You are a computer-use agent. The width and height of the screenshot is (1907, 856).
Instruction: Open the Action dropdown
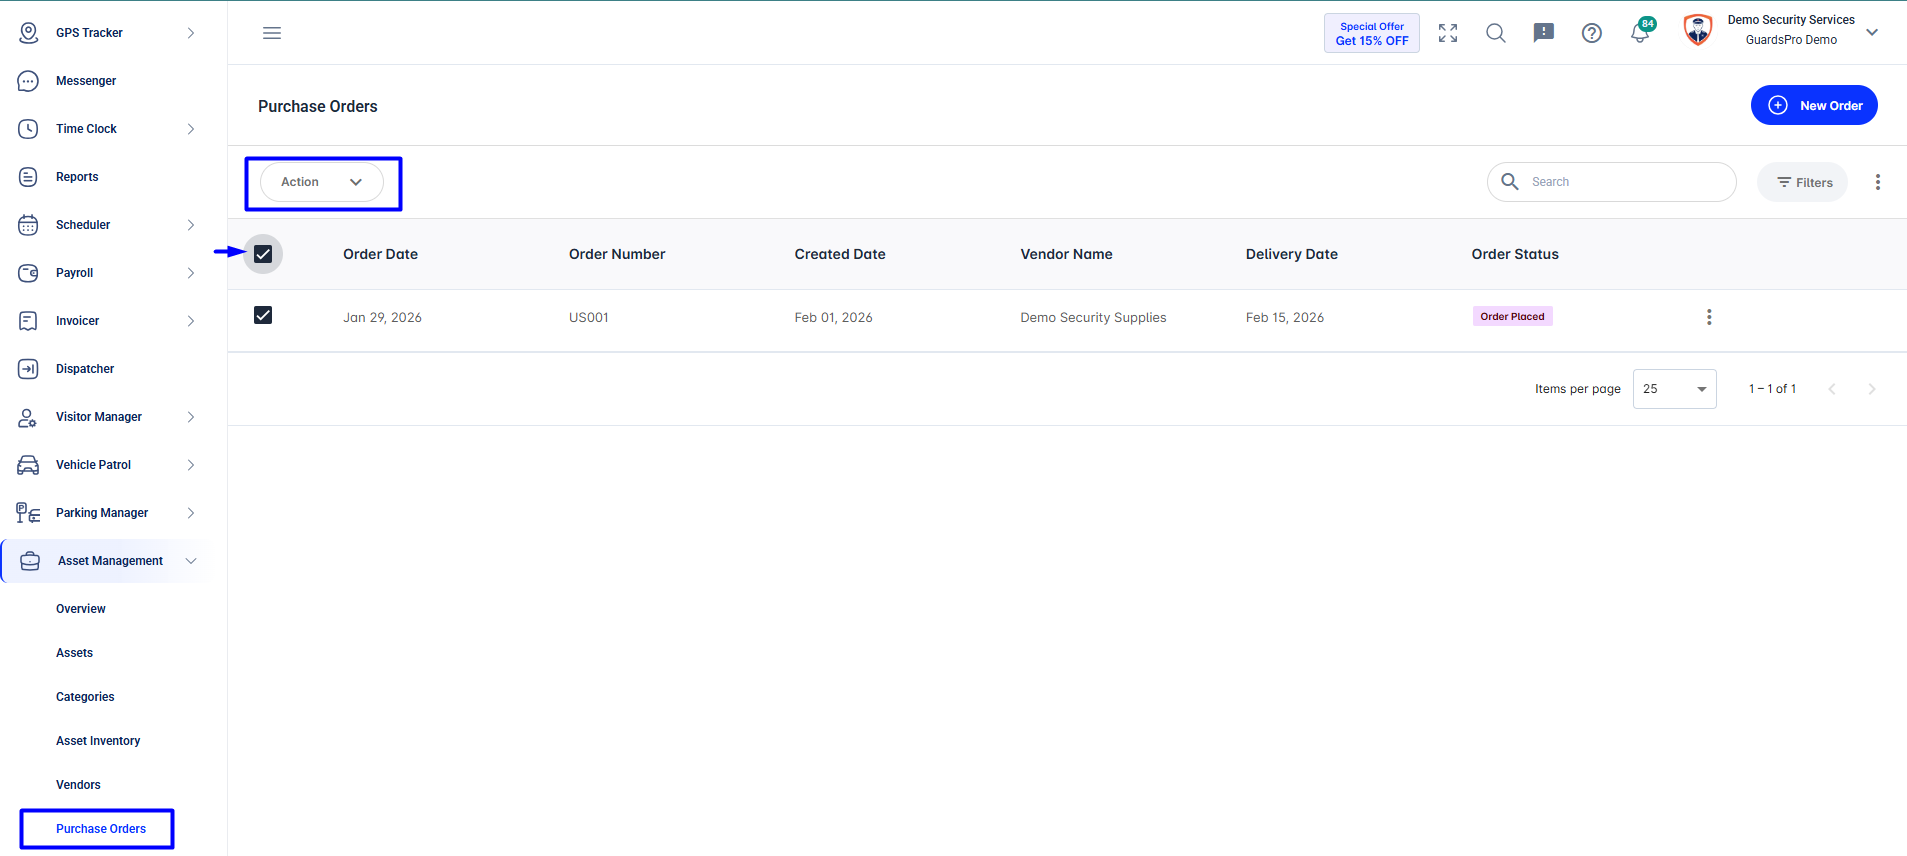pyautogui.click(x=322, y=182)
